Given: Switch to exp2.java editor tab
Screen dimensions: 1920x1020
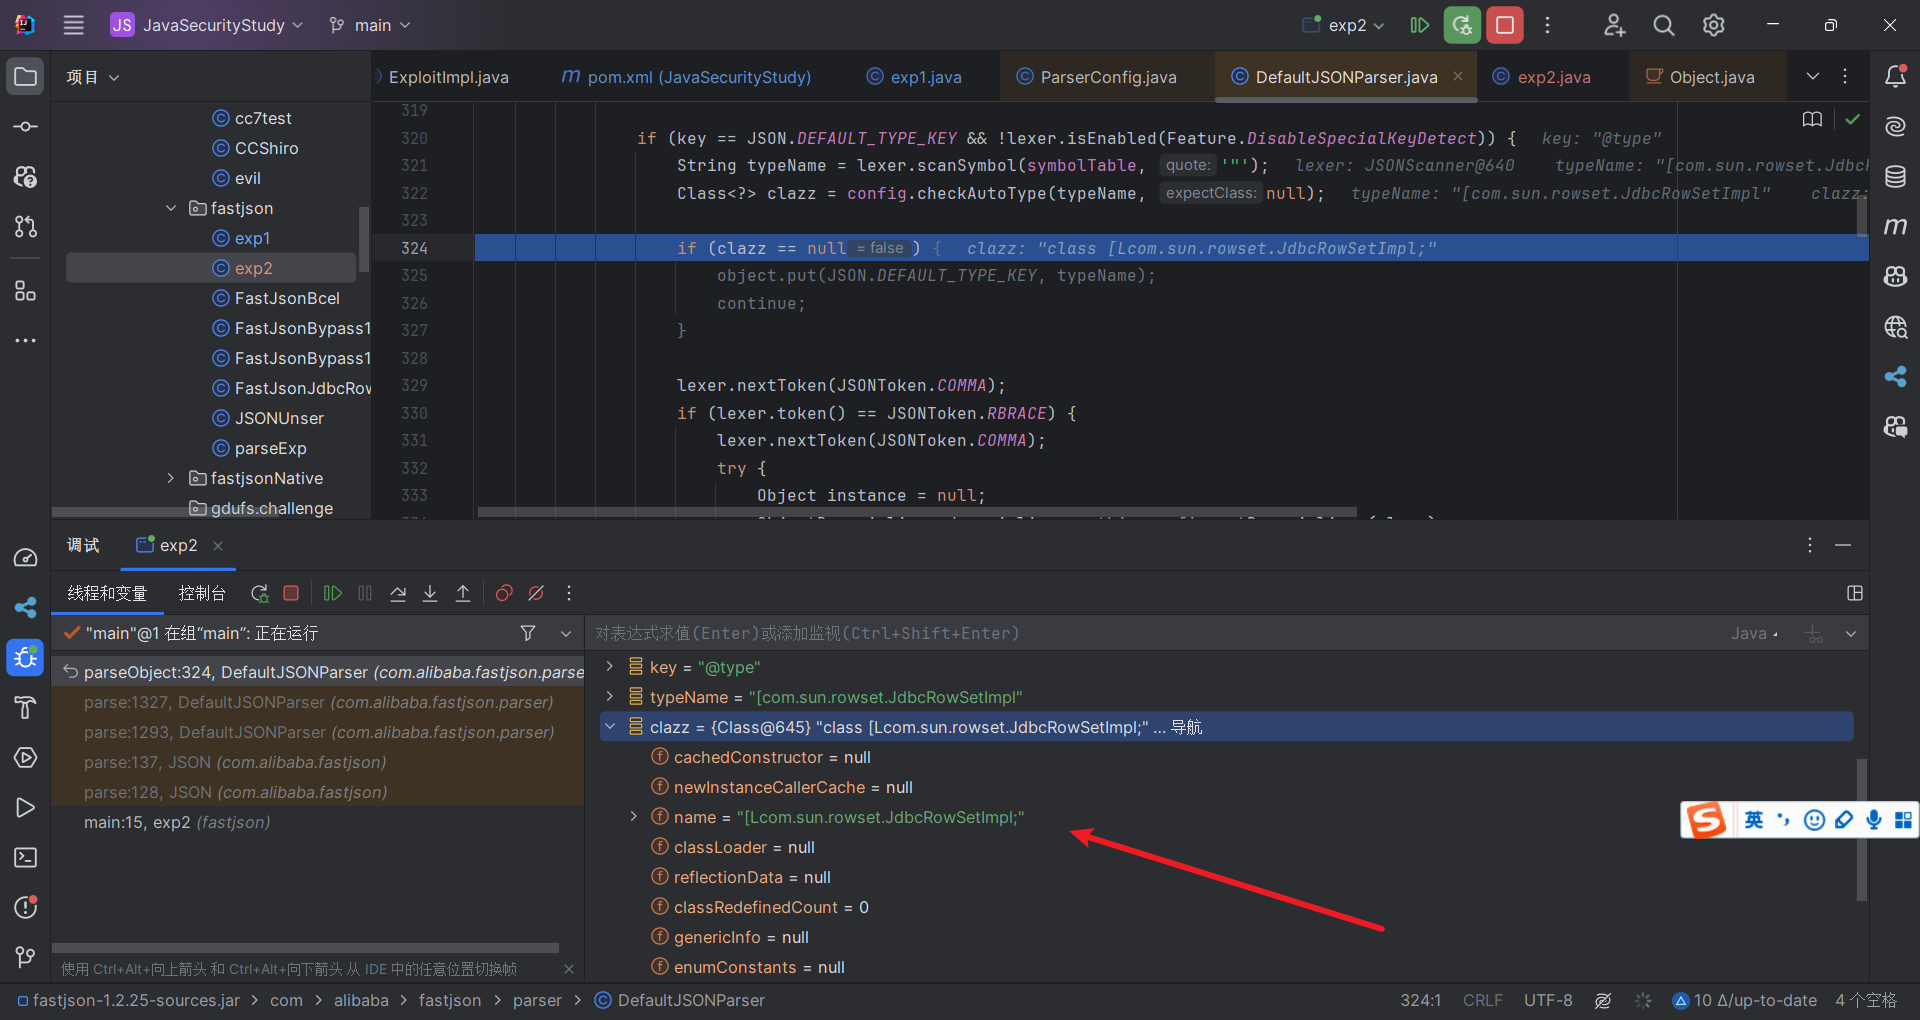Looking at the screenshot, I should pyautogui.click(x=1541, y=77).
